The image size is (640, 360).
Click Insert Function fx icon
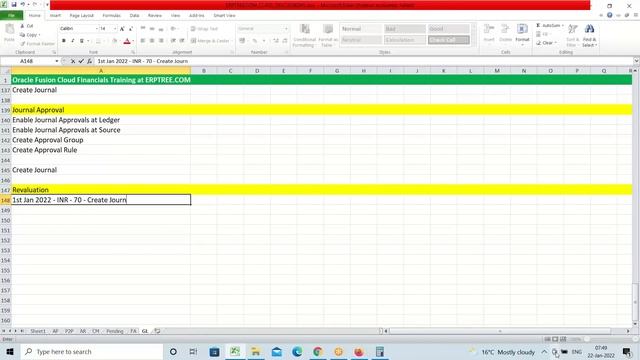[x=89, y=61]
